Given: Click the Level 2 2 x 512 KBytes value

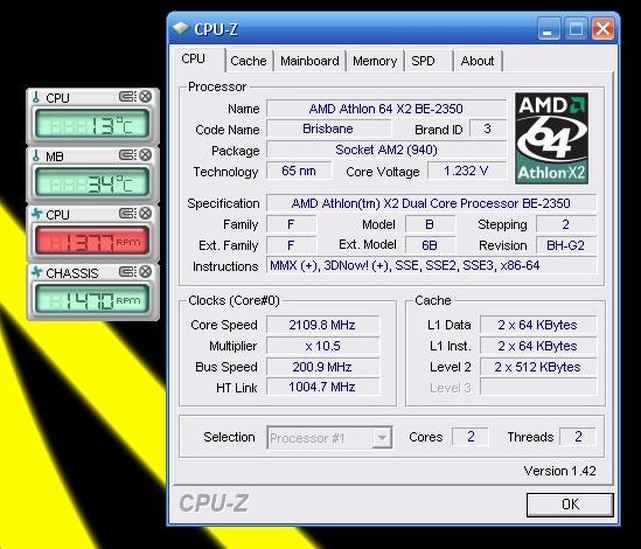Looking at the screenshot, I should coord(538,367).
